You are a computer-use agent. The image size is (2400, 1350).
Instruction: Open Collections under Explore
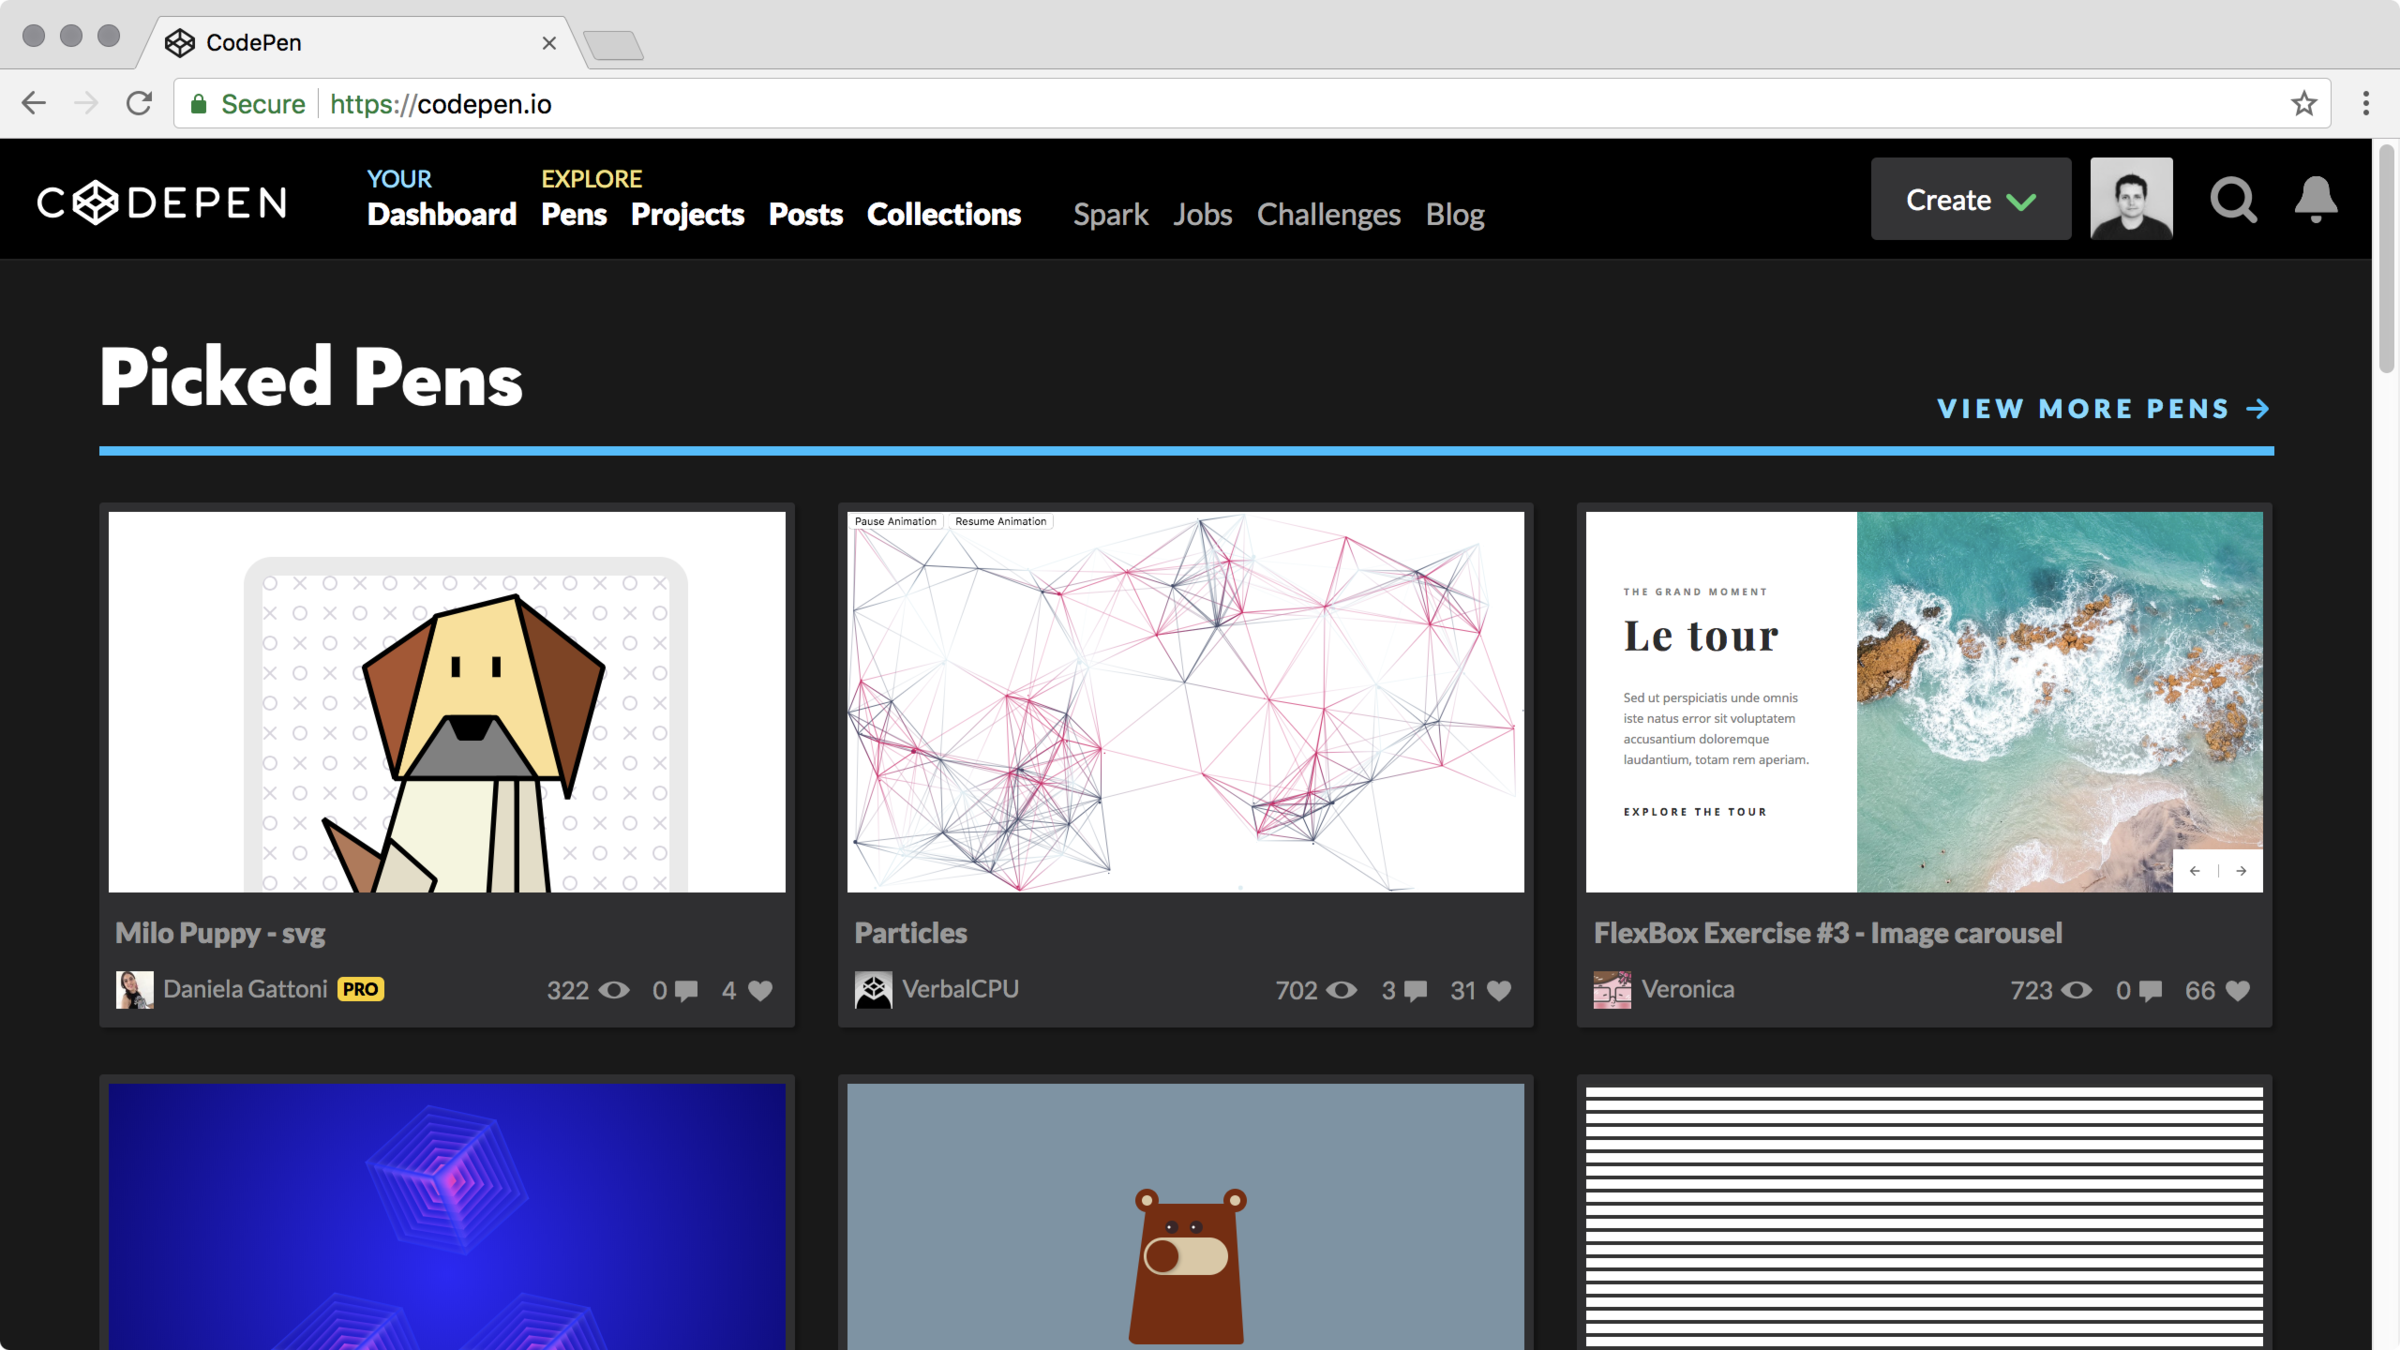[943, 214]
